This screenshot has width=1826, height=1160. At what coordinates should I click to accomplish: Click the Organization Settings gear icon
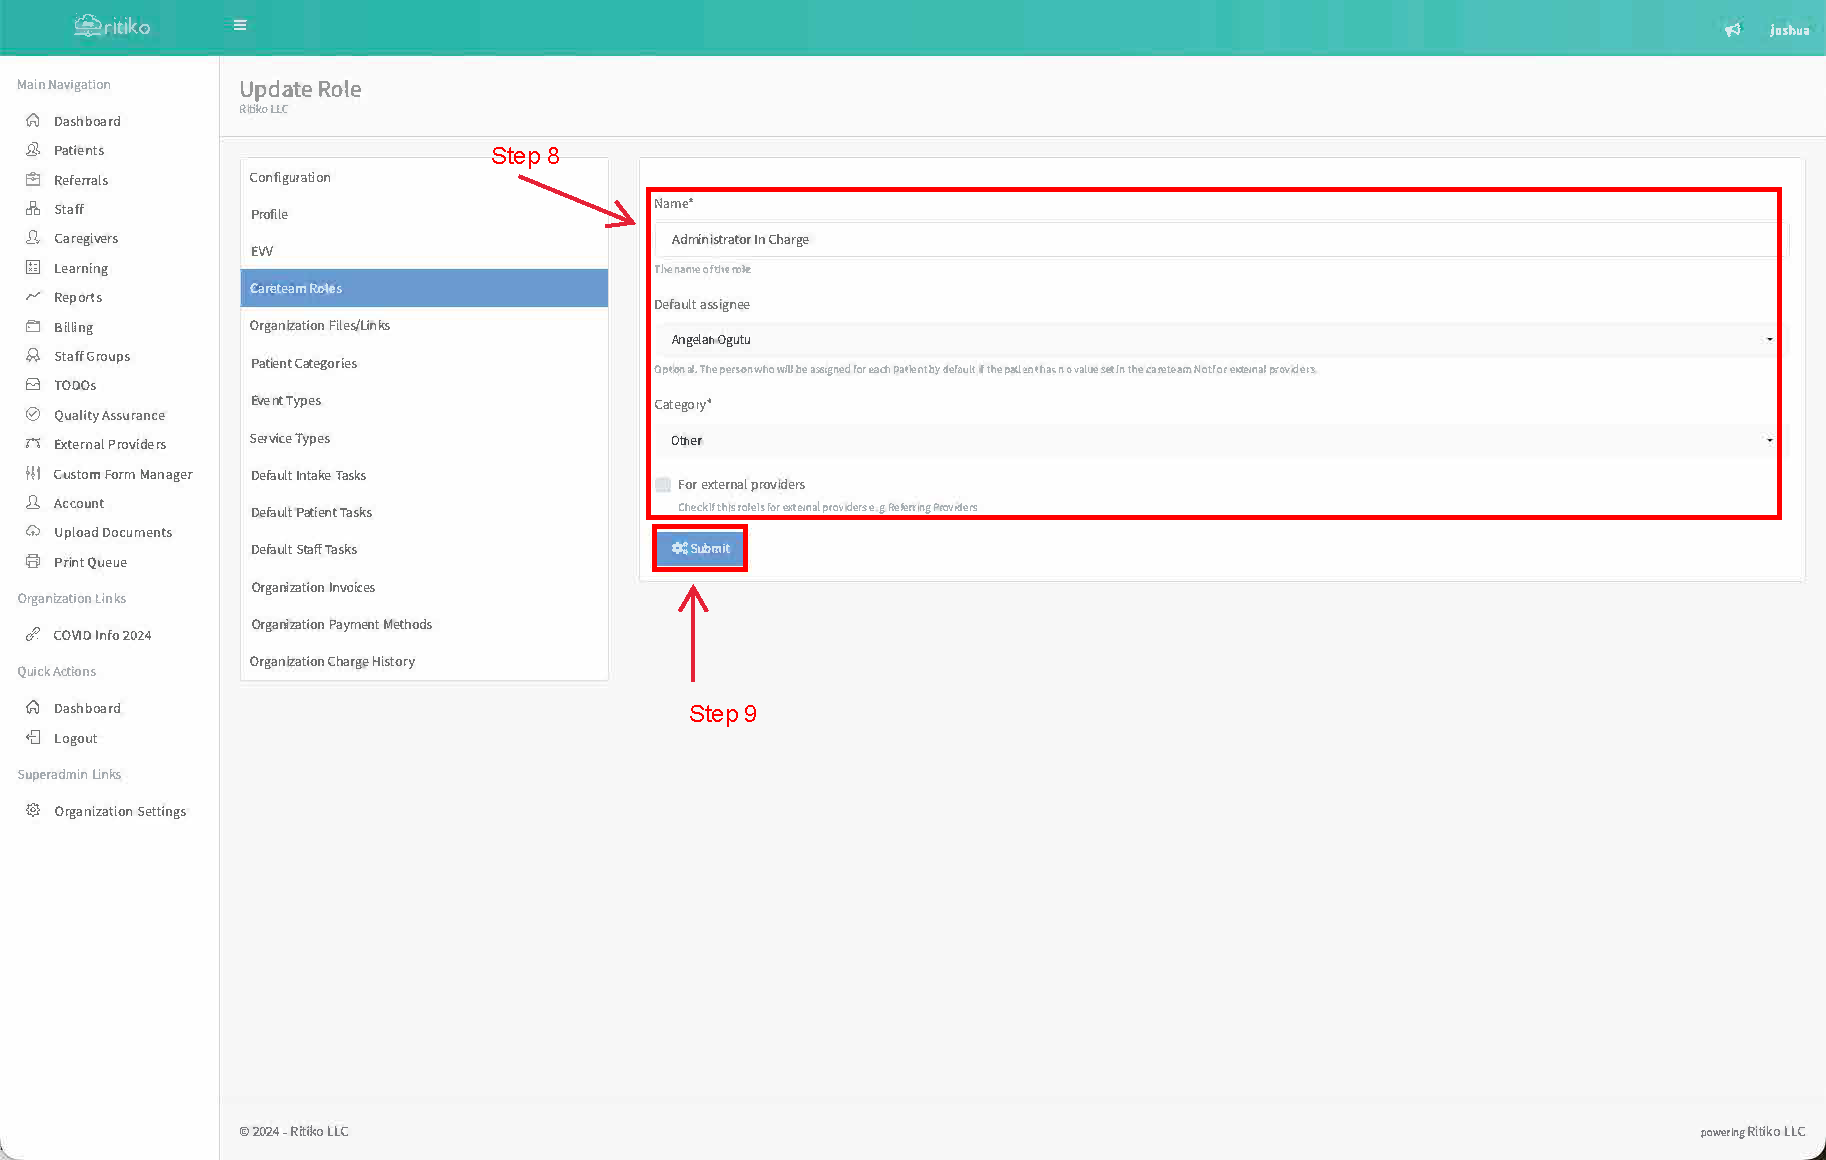click(x=33, y=811)
